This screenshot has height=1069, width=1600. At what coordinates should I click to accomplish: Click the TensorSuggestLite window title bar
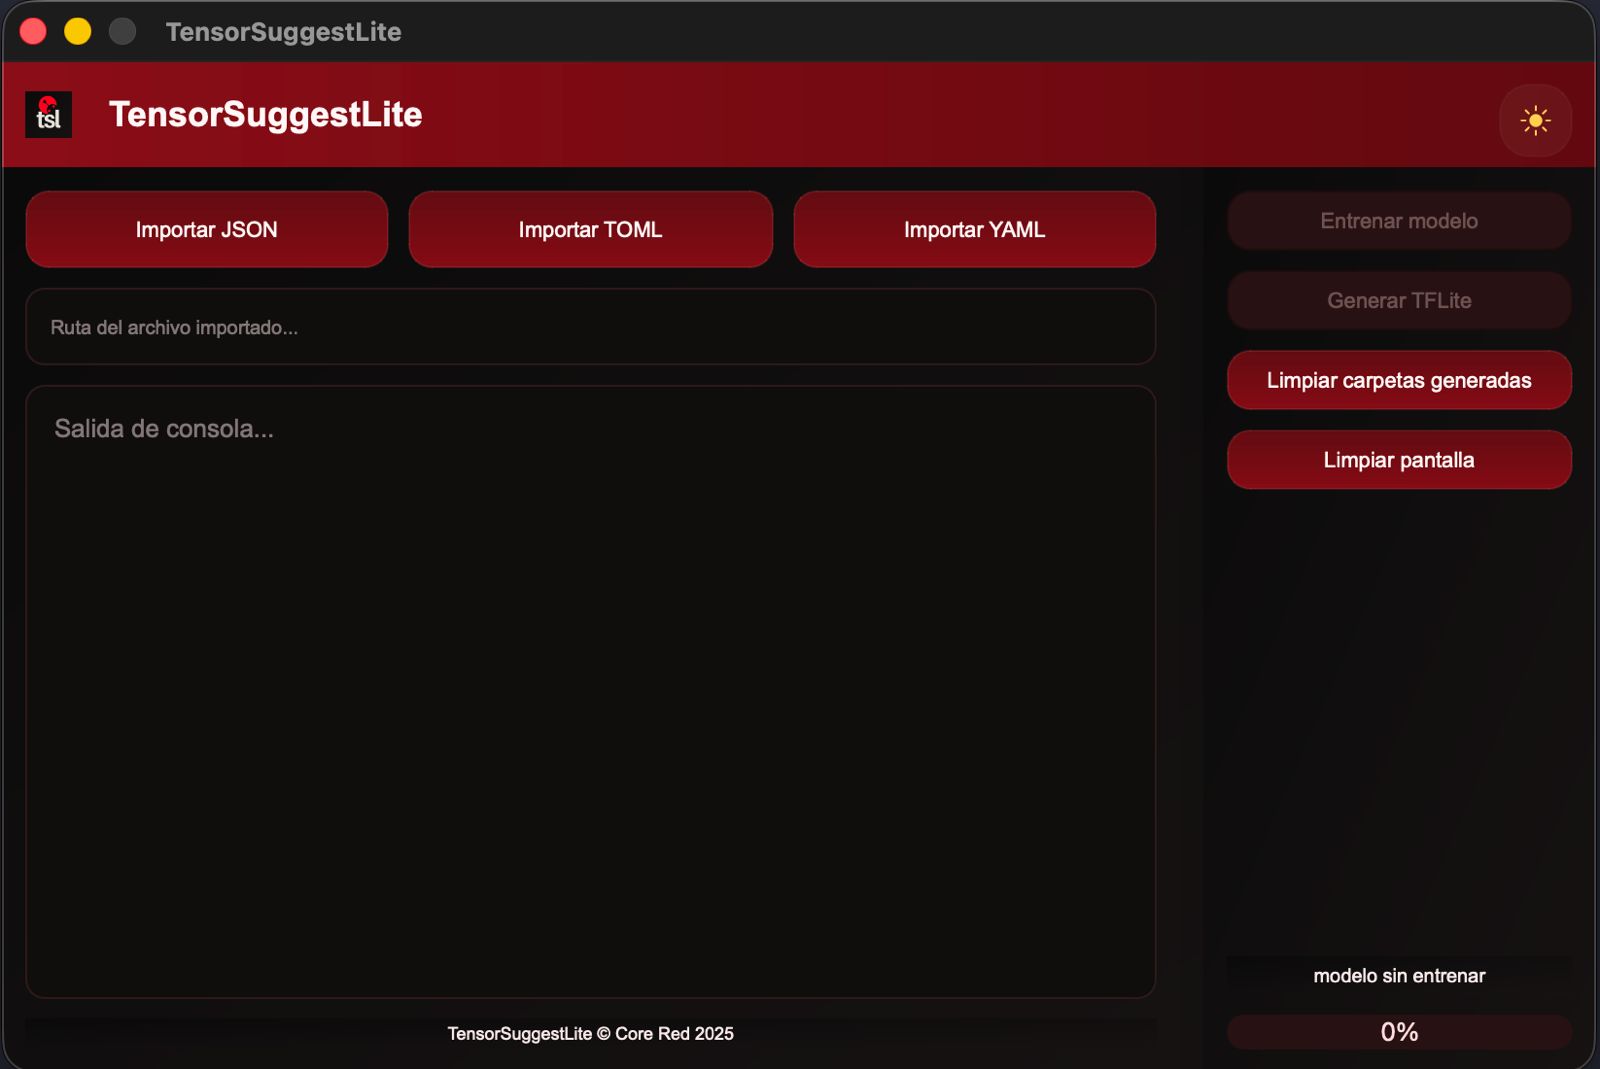[283, 32]
